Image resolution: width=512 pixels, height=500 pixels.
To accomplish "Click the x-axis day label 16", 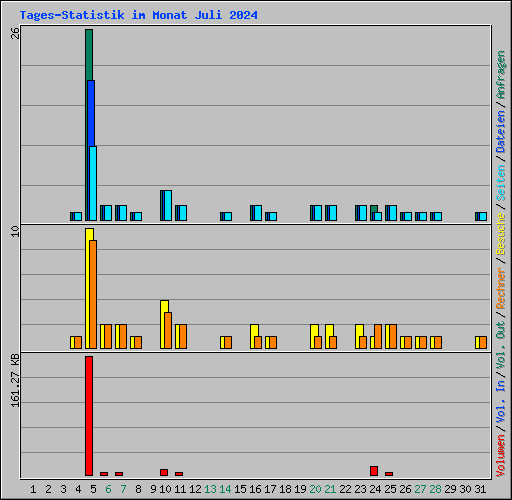I will point(255,489).
